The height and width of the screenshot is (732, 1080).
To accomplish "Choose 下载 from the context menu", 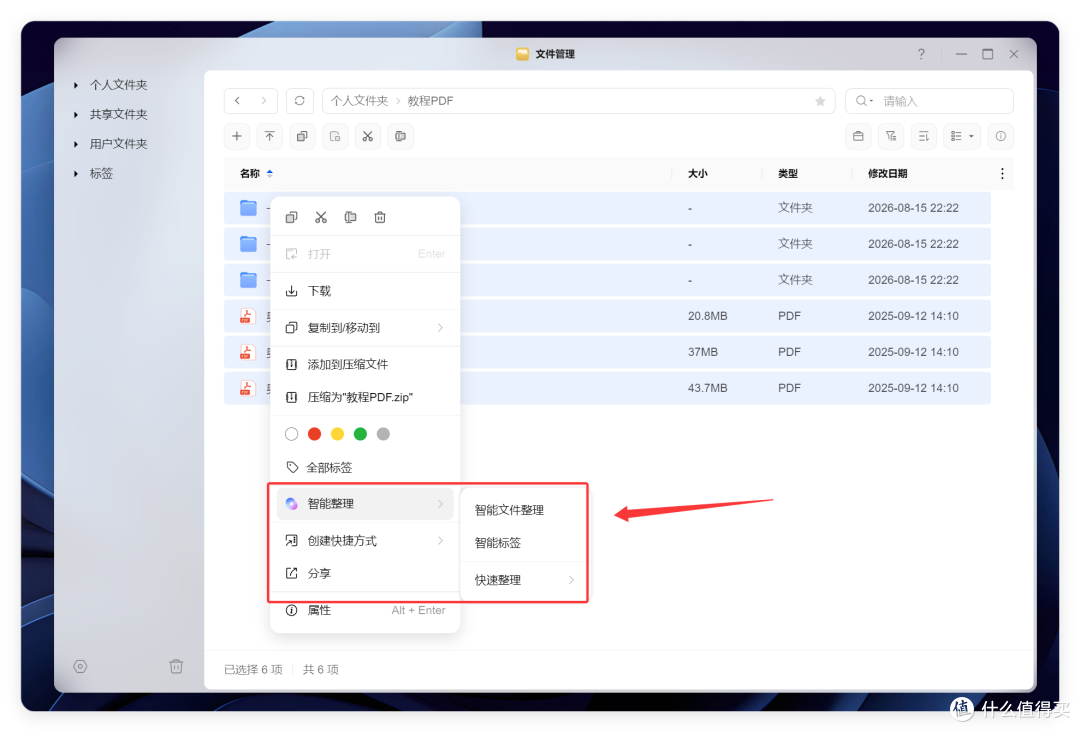I will (x=365, y=291).
